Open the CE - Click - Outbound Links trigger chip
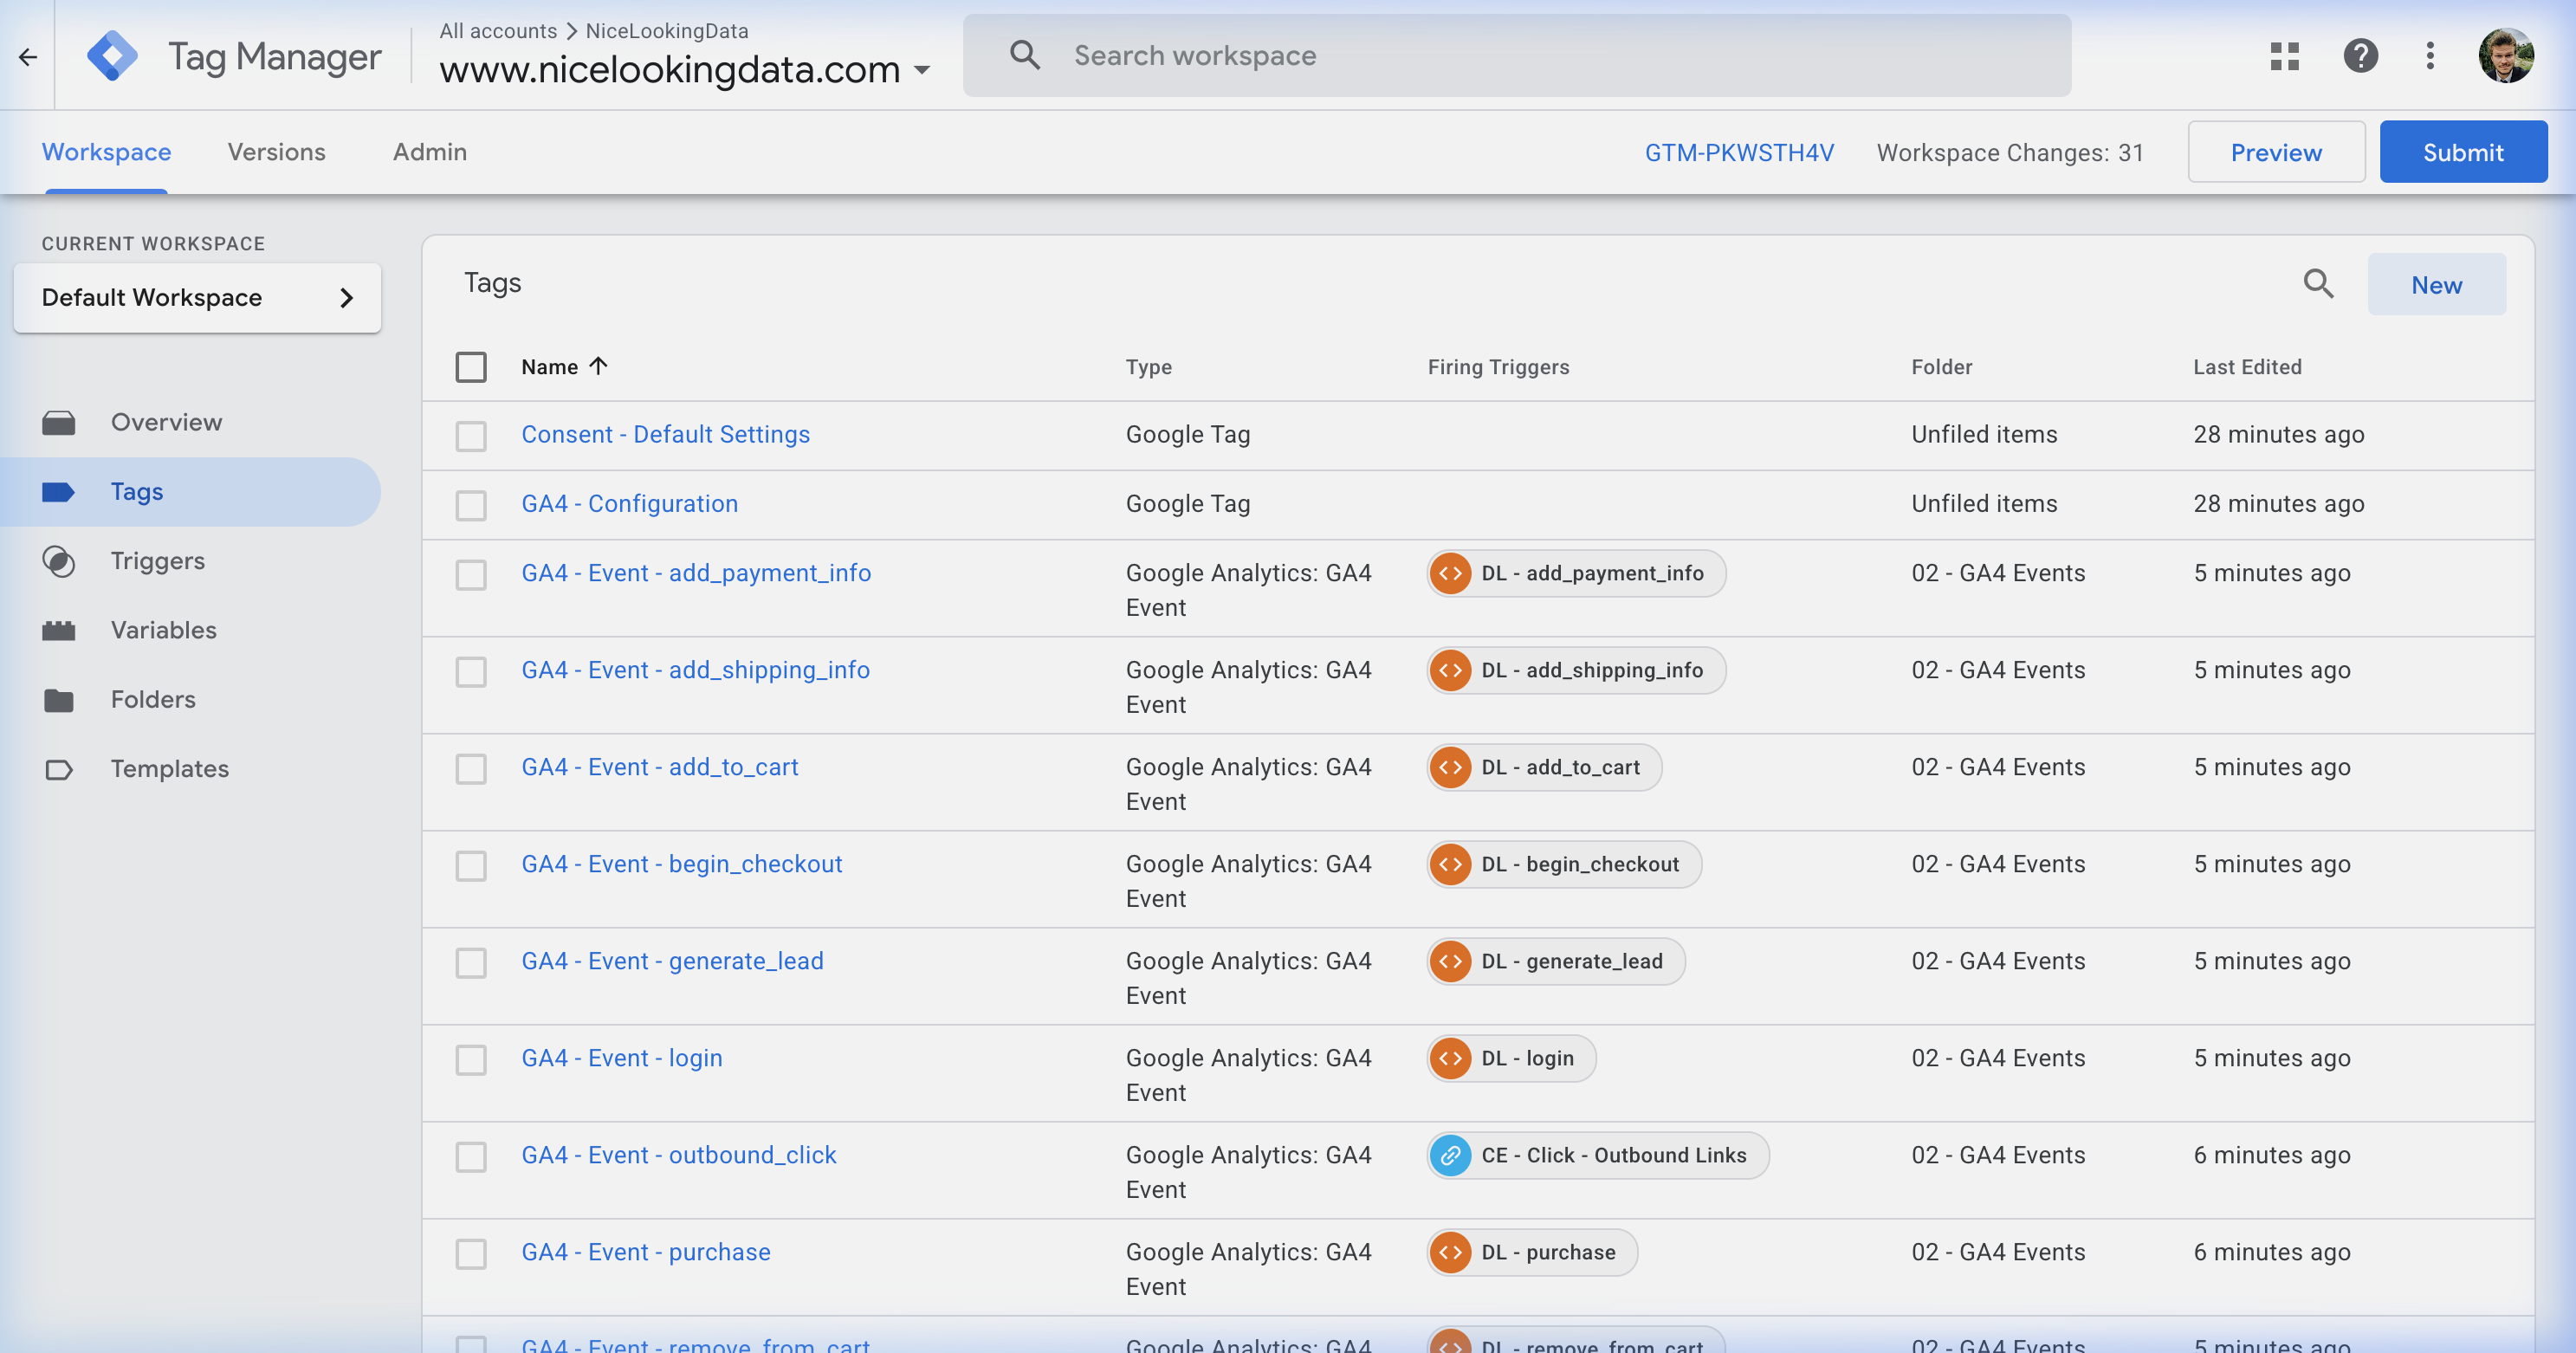The height and width of the screenshot is (1353, 2576). 1596,1155
